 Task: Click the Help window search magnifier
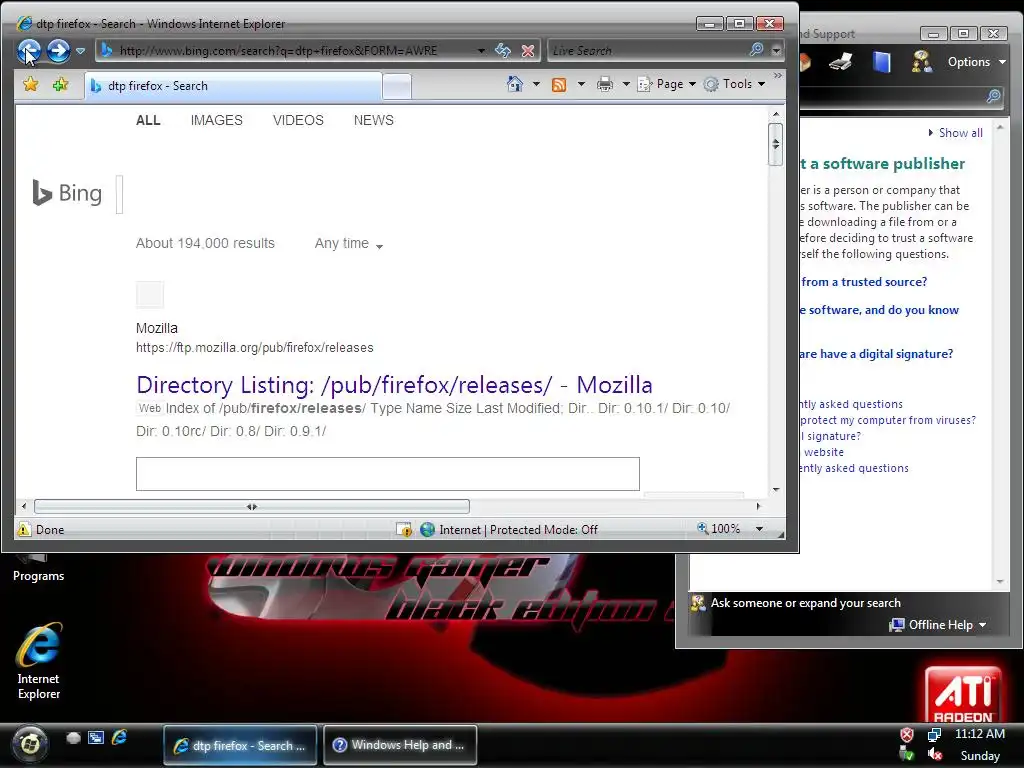[x=993, y=97]
